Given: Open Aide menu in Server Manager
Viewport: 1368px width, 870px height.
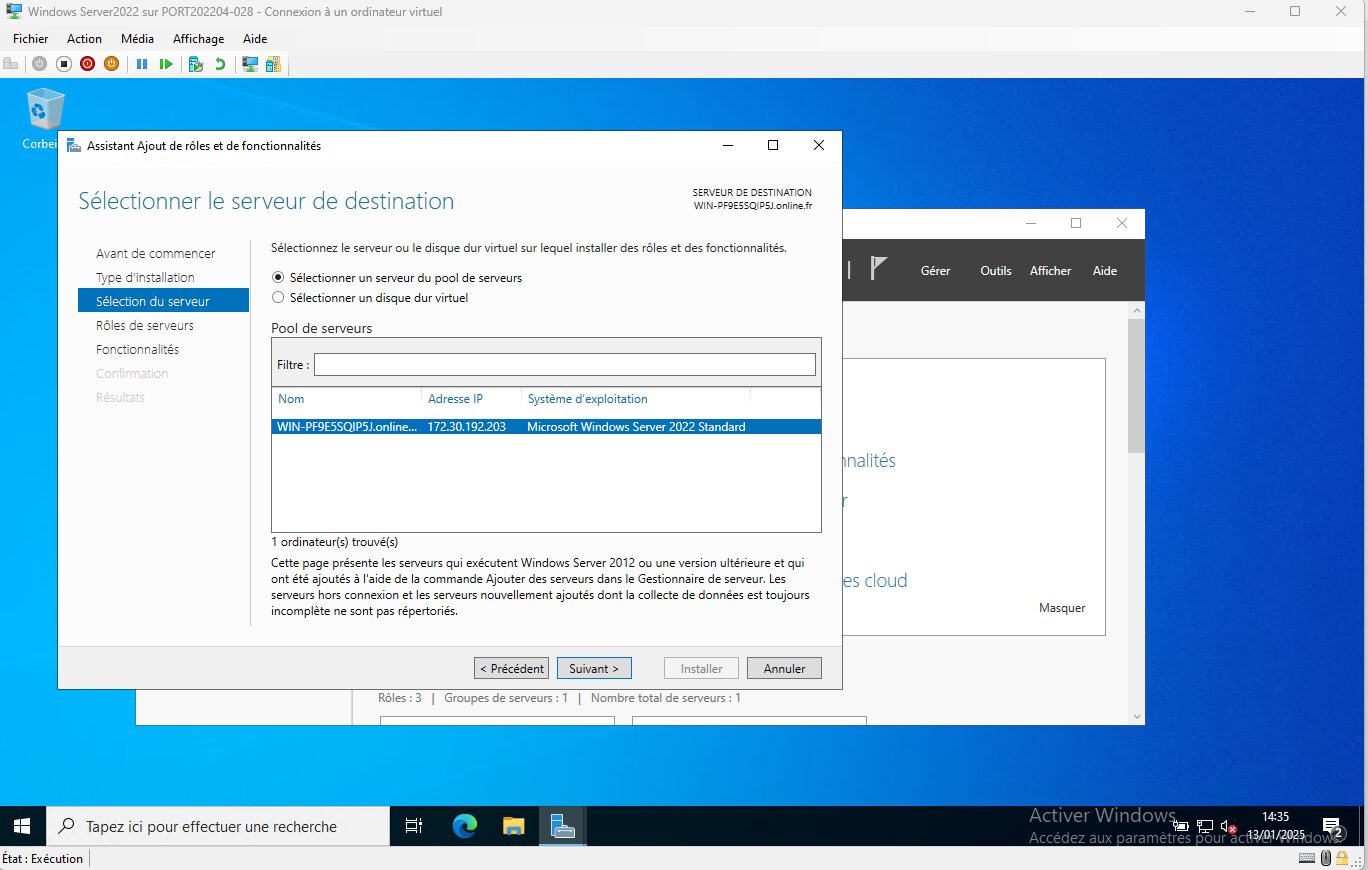Looking at the screenshot, I should 1105,270.
